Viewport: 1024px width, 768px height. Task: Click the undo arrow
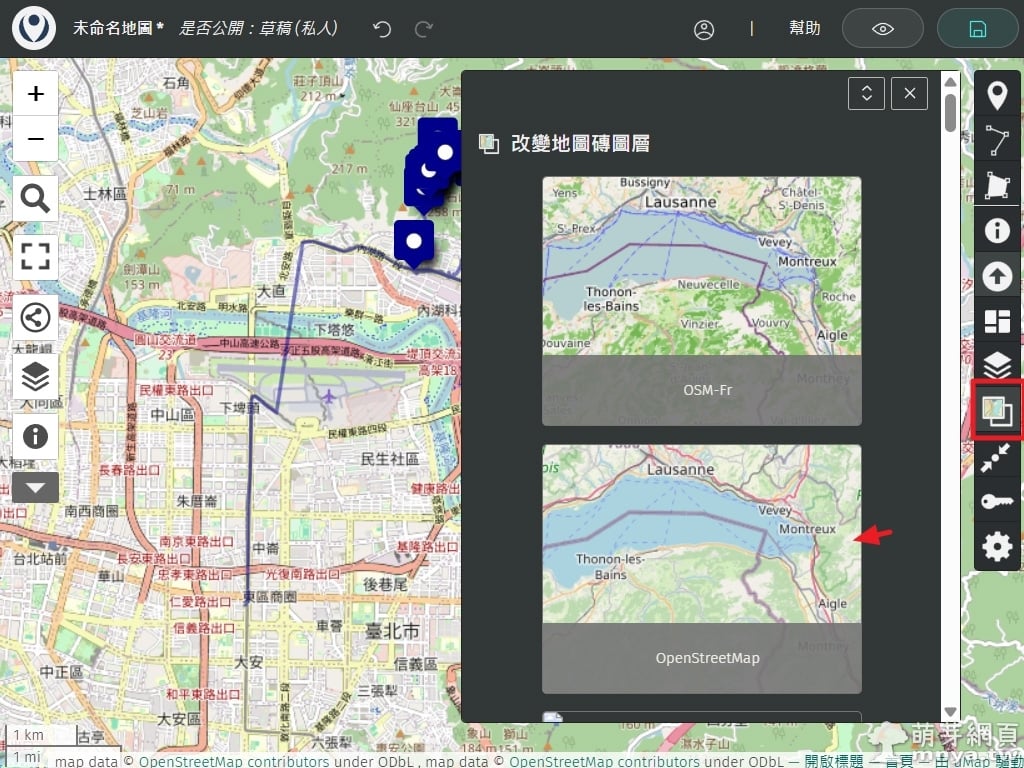[382, 29]
